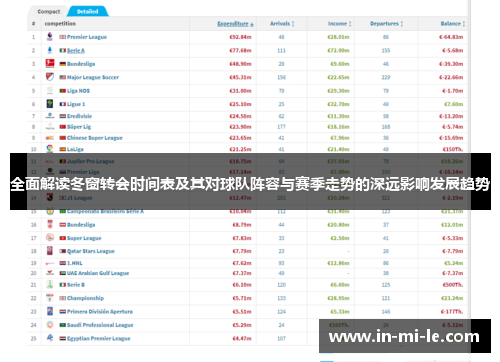Viewport: 500px width, 362px height.
Task: Click the LaLiga logo icon
Action: [x=50, y=148]
